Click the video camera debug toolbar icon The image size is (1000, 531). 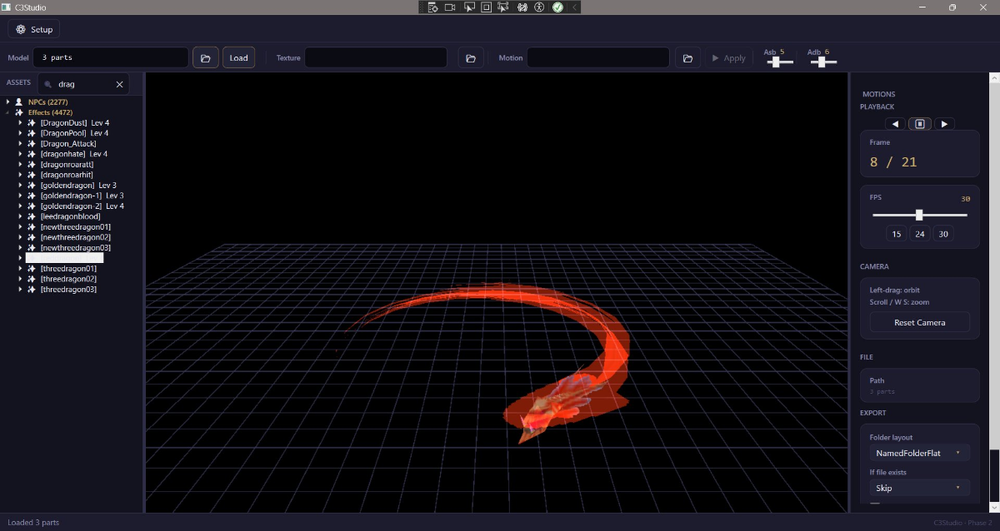pos(450,7)
